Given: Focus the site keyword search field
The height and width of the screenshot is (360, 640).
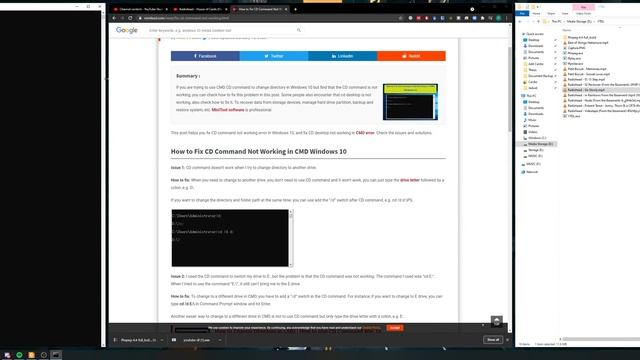Looking at the screenshot, I should pos(220,30).
